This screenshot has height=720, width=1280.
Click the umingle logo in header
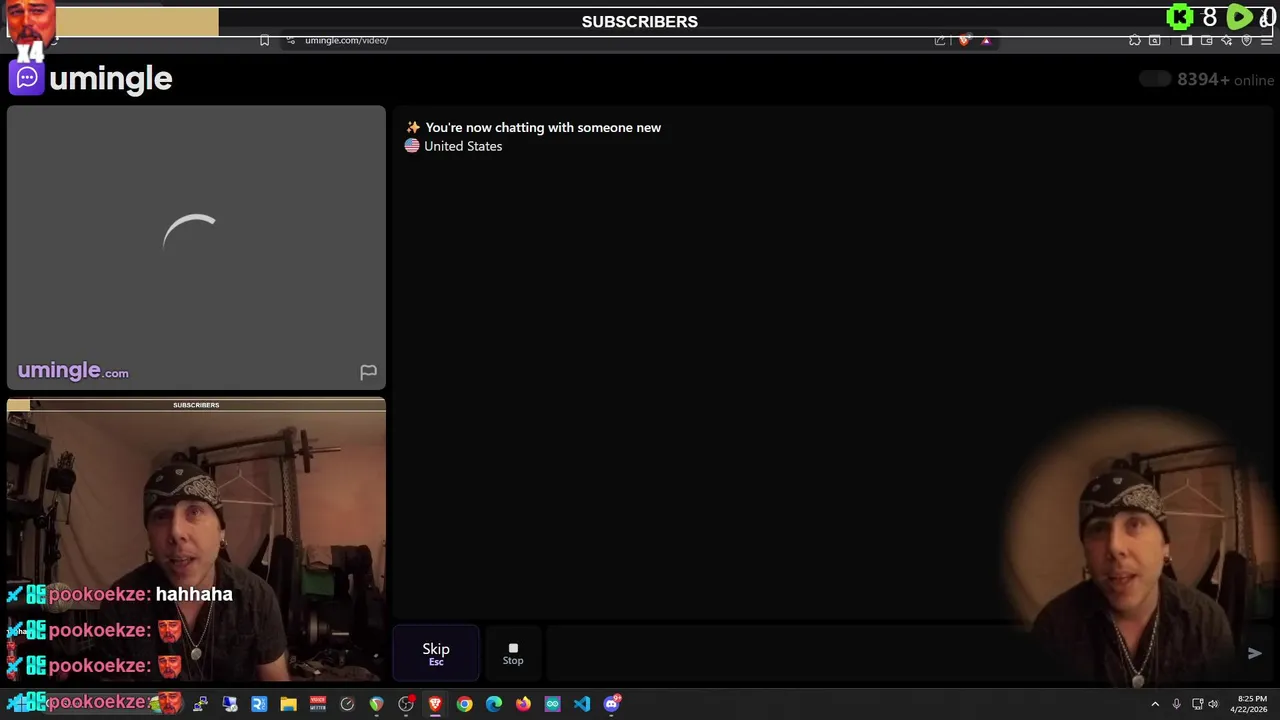(x=91, y=78)
